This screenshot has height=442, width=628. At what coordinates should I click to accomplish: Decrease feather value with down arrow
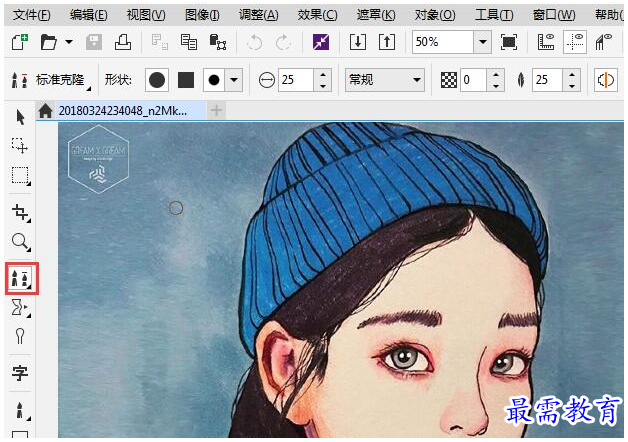(x=572, y=86)
